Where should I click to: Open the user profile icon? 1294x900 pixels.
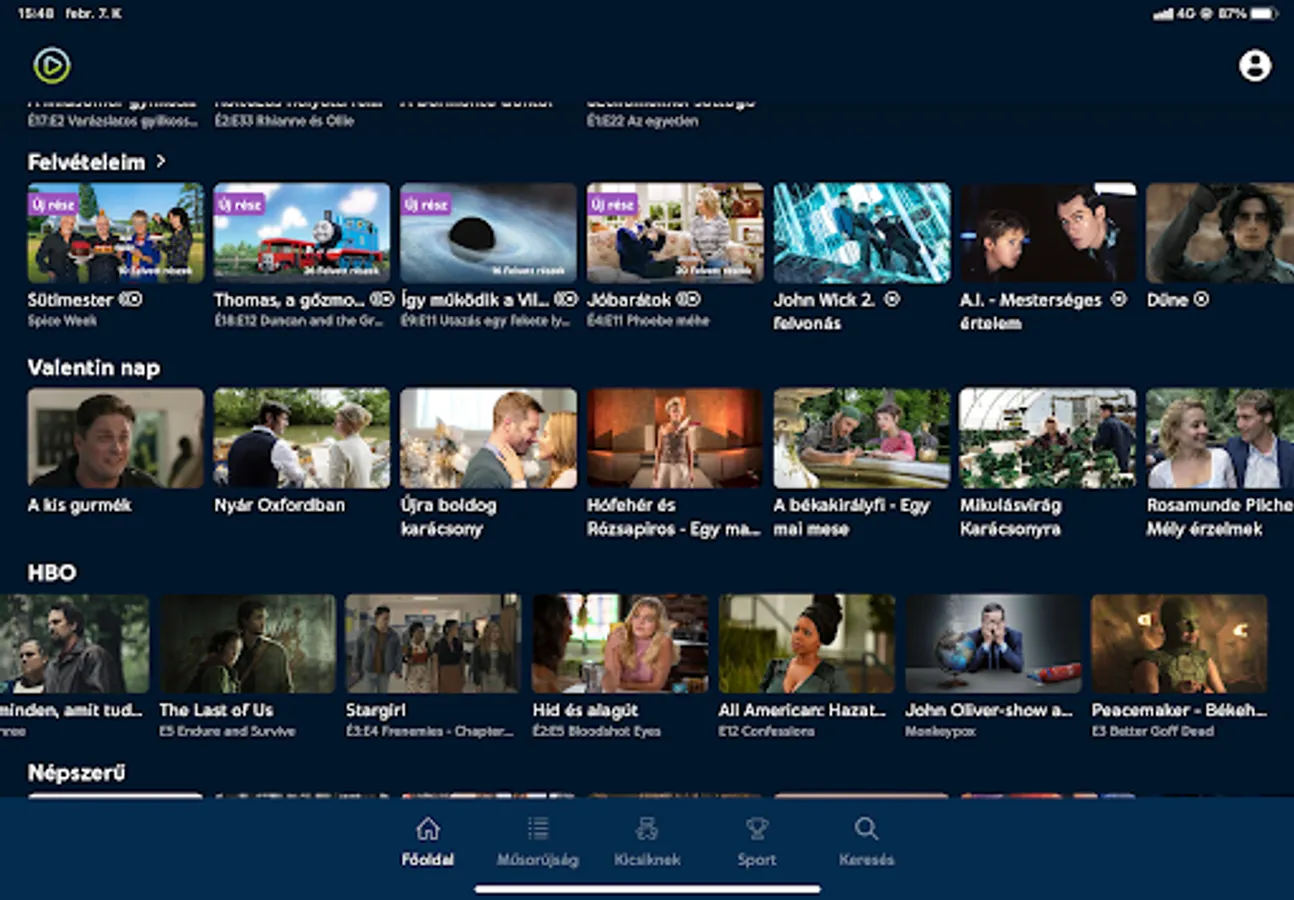(x=1254, y=66)
